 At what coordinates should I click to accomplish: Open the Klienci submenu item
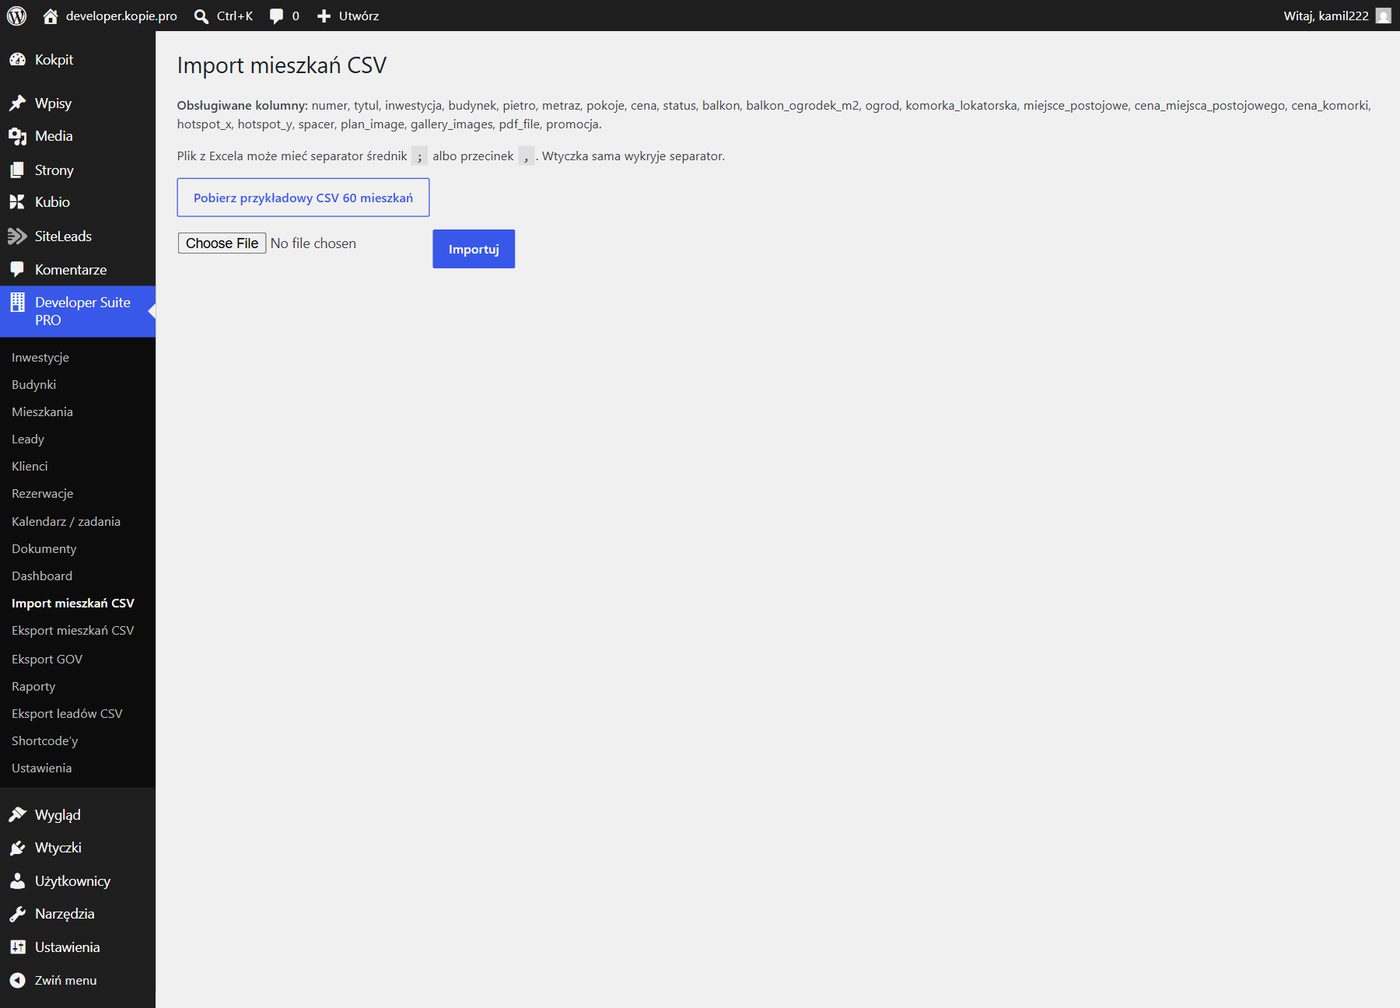[x=30, y=467]
